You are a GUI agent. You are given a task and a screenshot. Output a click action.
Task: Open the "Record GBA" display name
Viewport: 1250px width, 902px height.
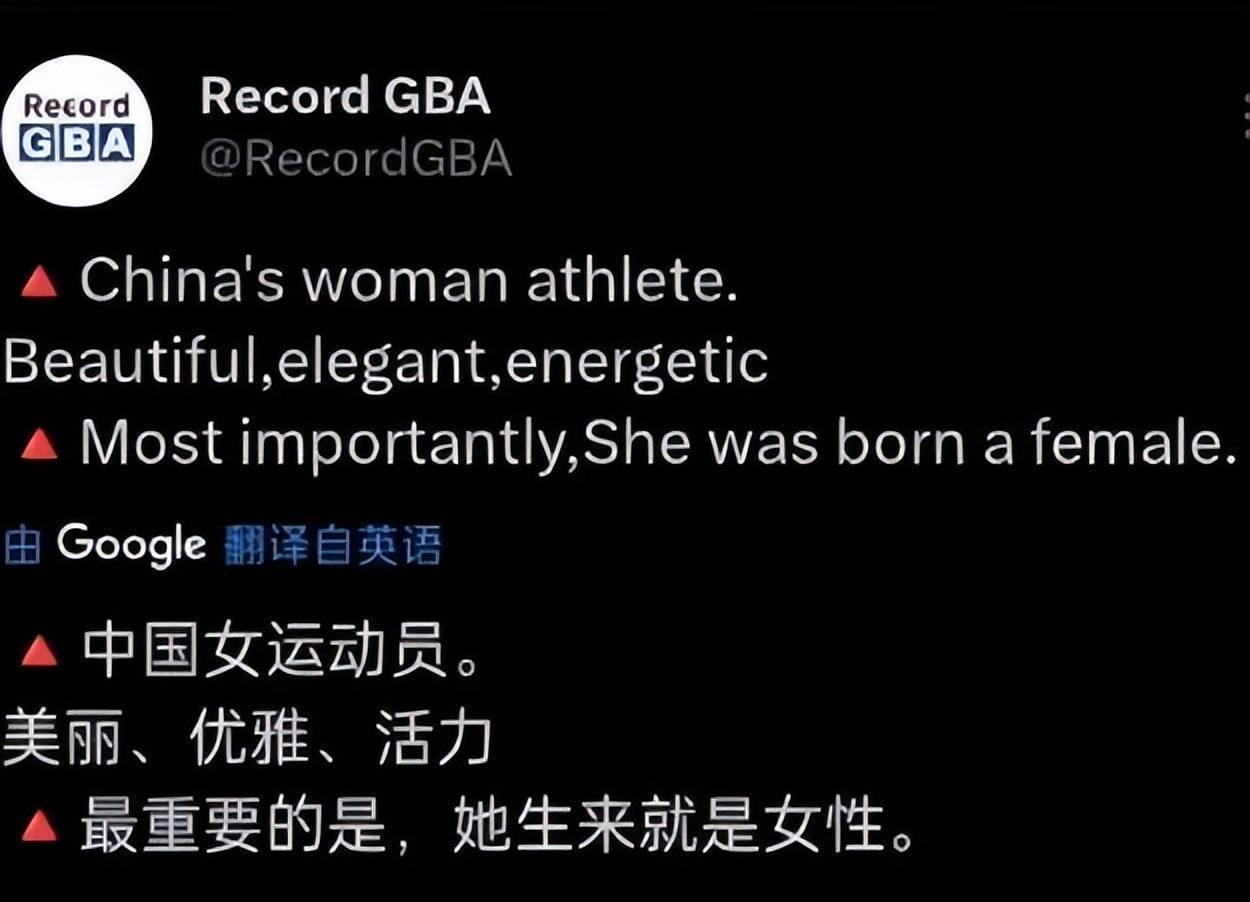pyautogui.click(x=345, y=97)
